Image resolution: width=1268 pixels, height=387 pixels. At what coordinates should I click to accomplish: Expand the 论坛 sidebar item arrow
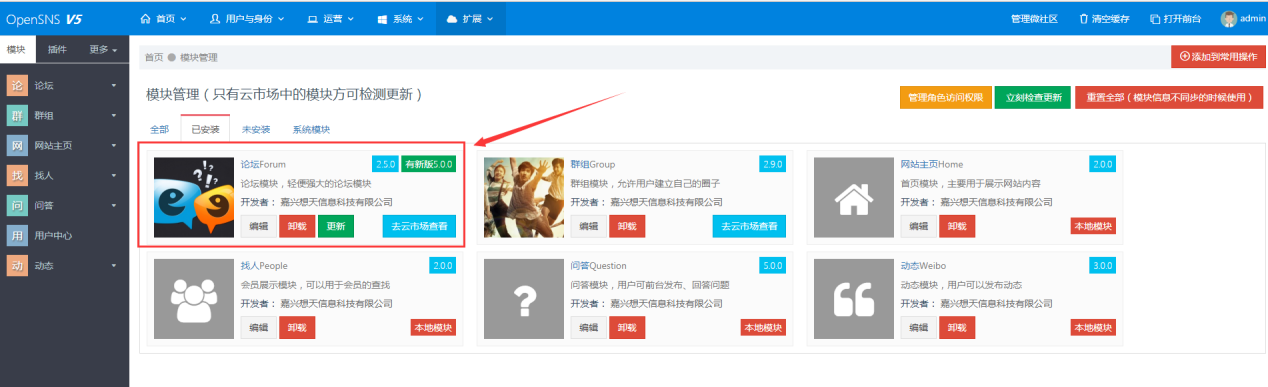(114, 87)
